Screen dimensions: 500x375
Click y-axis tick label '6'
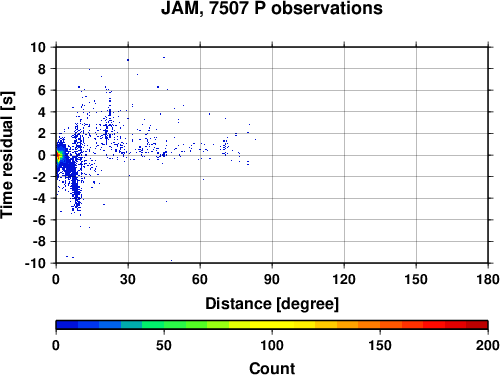click(x=42, y=90)
